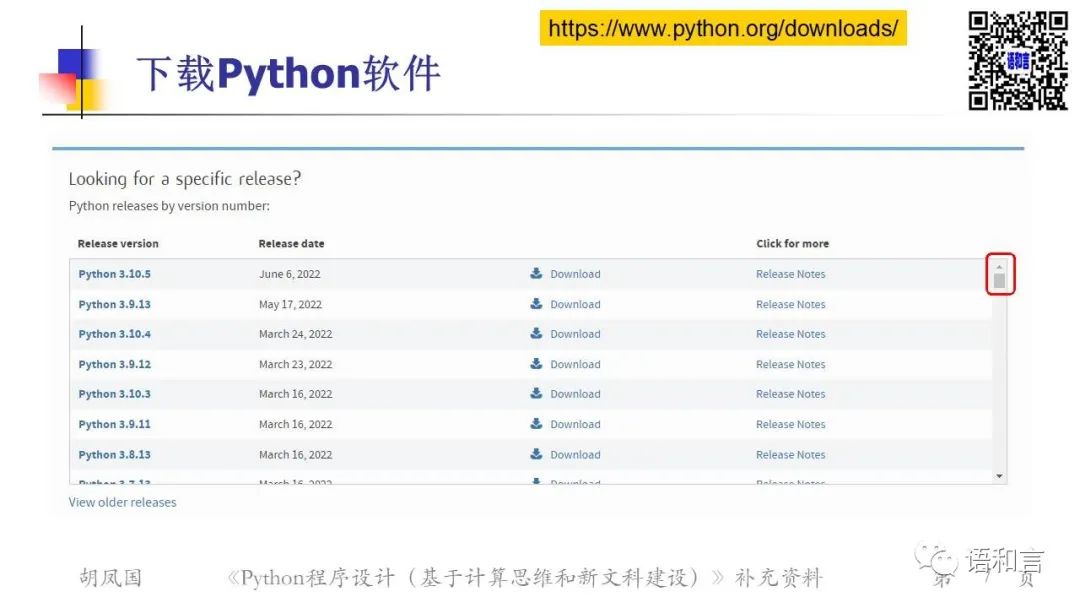Download Python 3.10.5 via Download link

[x=575, y=274]
